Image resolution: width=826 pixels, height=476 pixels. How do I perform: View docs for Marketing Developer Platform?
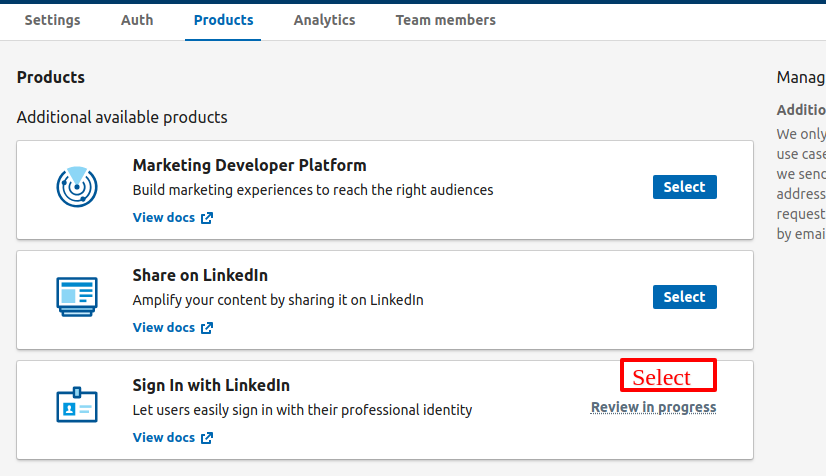click(x=164, y=217)
